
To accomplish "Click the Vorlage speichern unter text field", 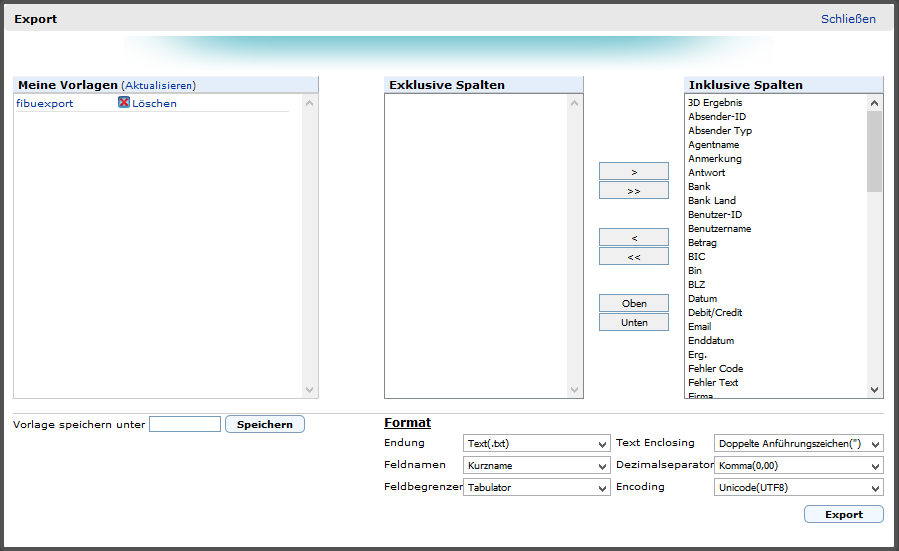I will pos(185,424).
